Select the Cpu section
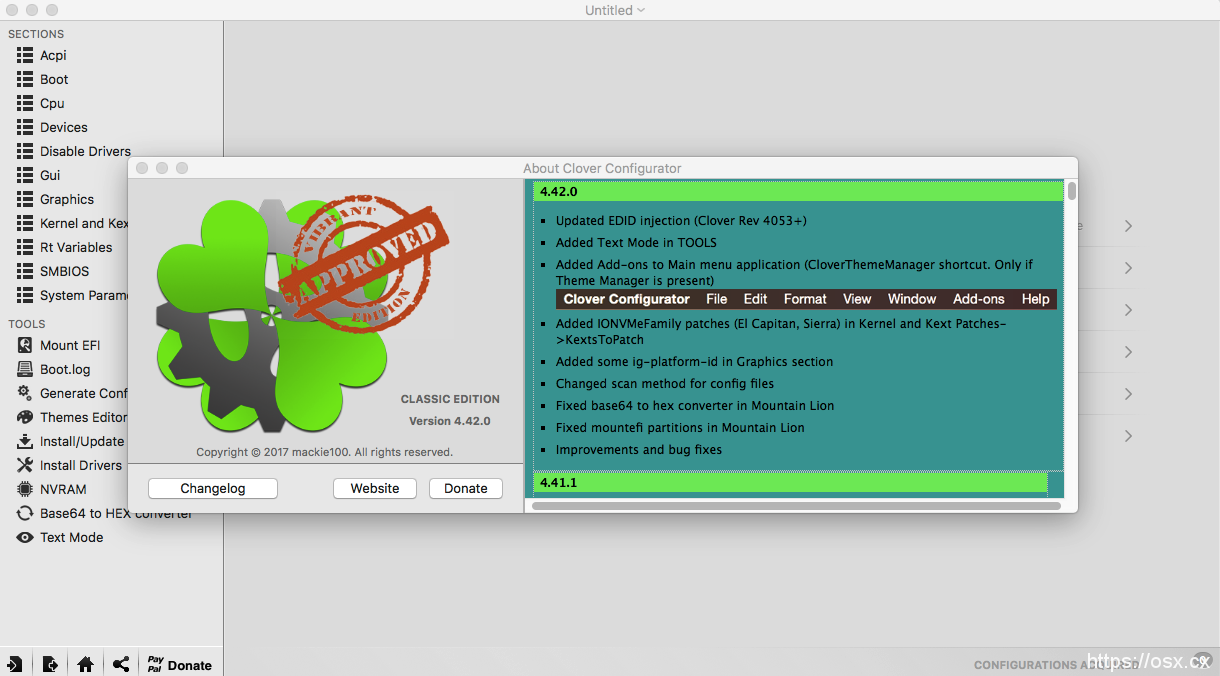Image resolution: width=1220 pixels, height=676 pixels. click(x=52, y=103)
